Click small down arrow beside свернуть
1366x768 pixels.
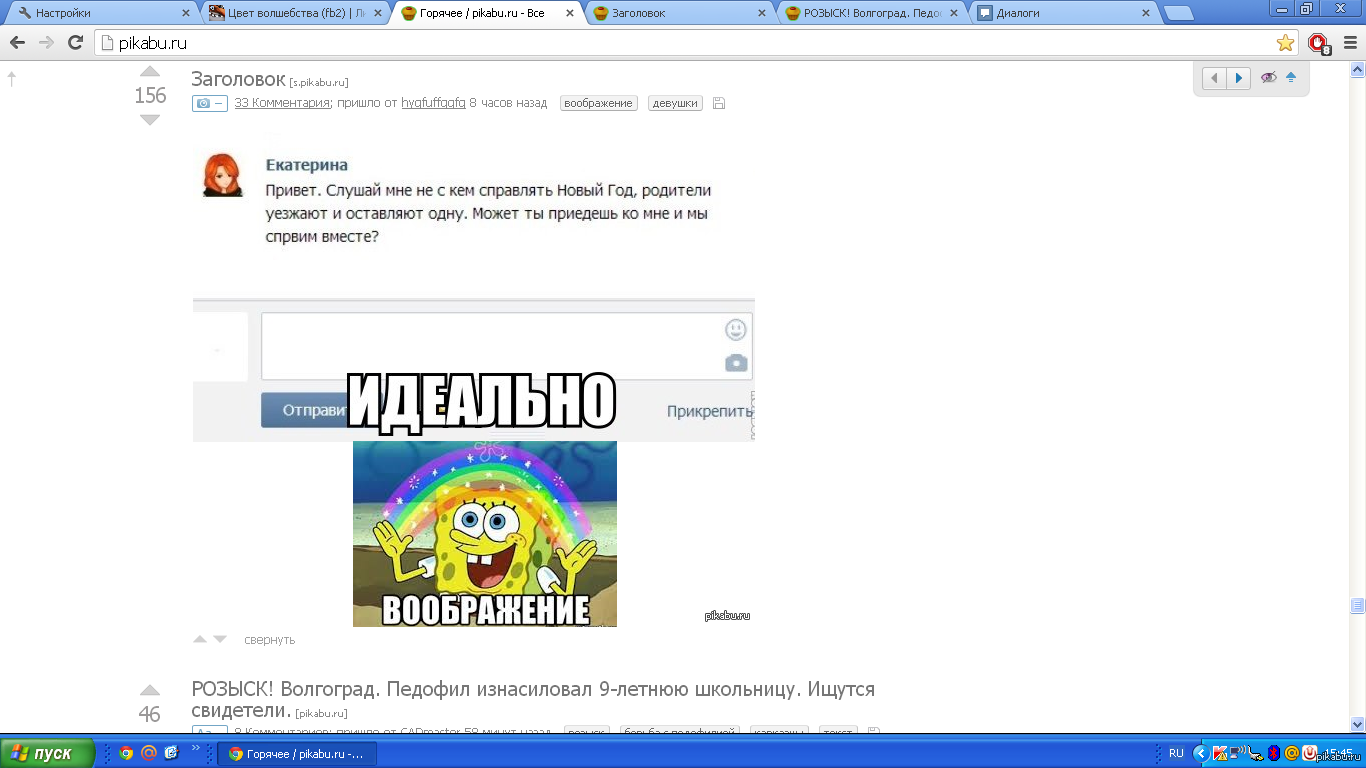click(x=220, y=639)
